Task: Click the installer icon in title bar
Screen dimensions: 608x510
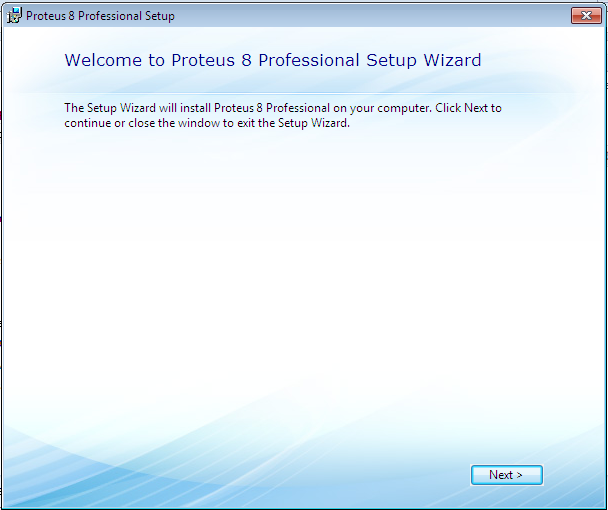Action: [x=14, y=16]
